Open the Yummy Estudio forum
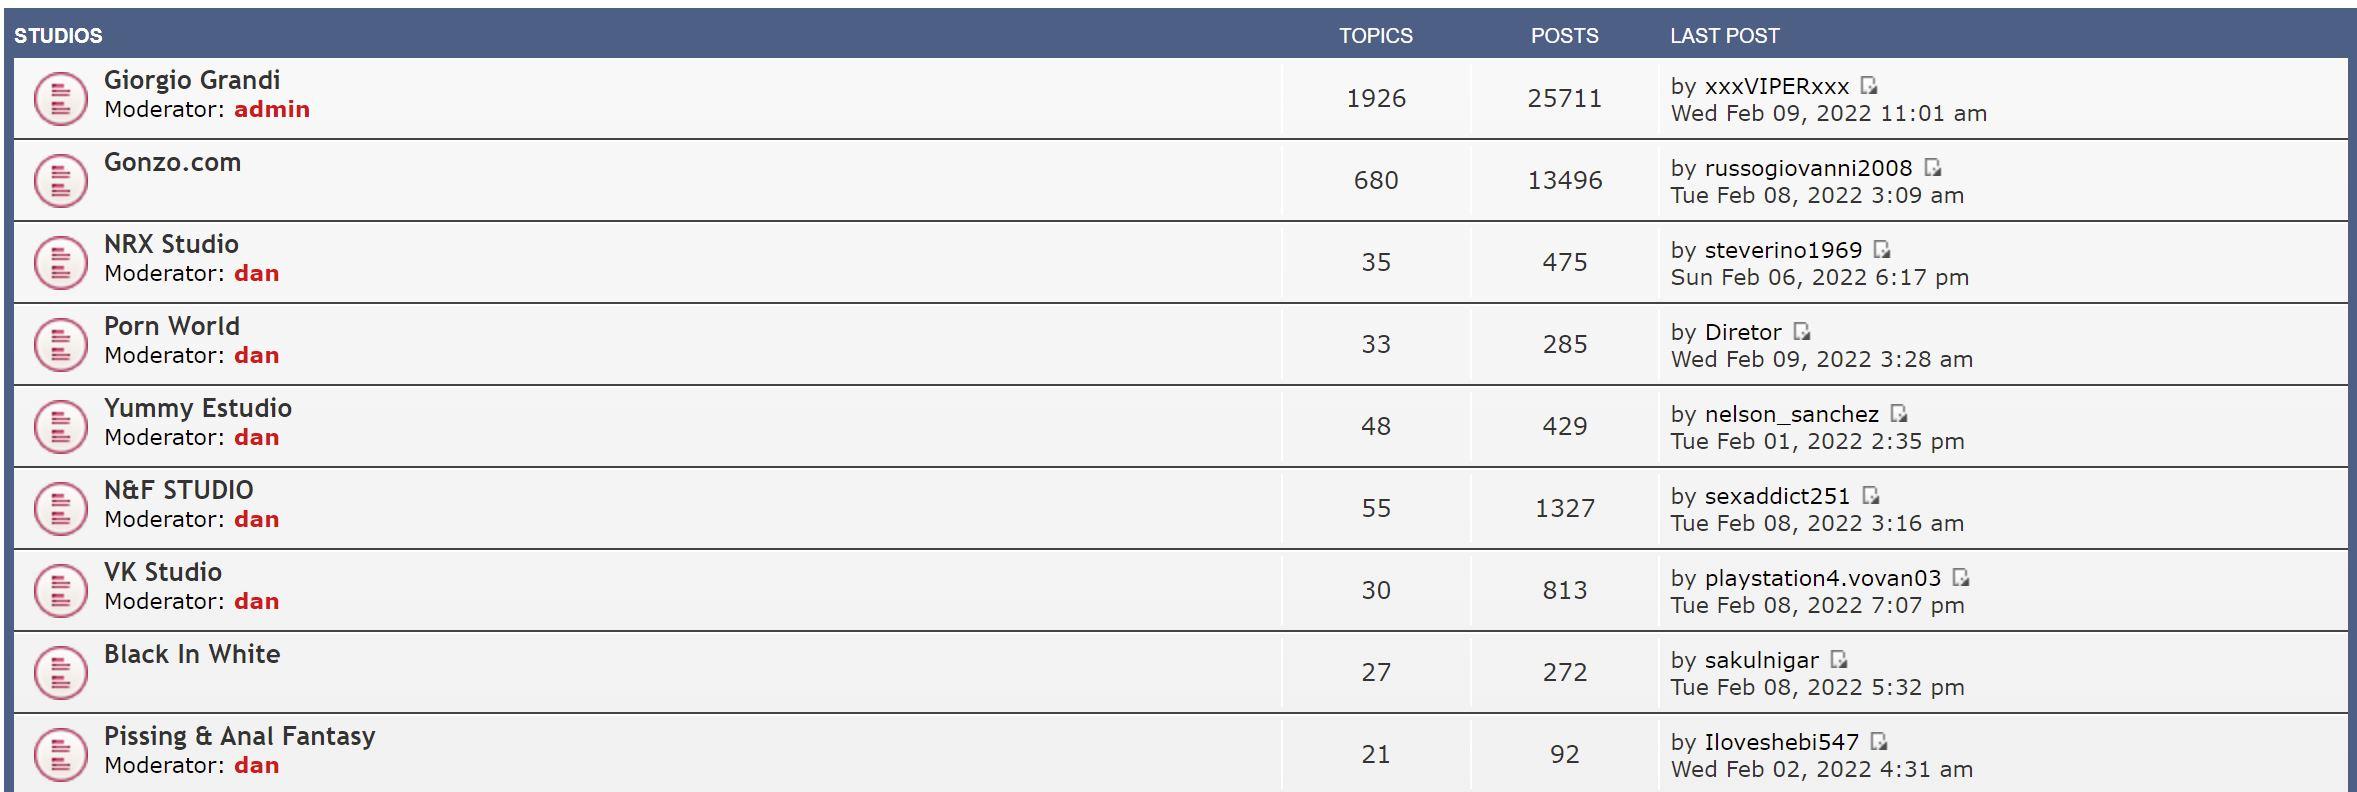The height and width of the screenshot is (792, 2357). pos(198,408)
